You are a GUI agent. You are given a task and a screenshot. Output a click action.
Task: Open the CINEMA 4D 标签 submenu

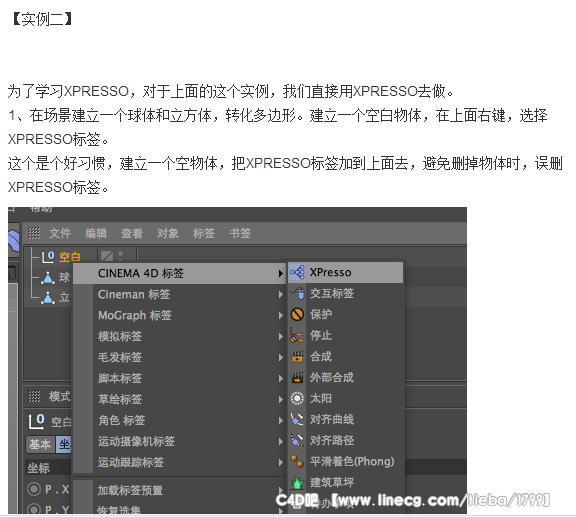(x=179, y=273)
